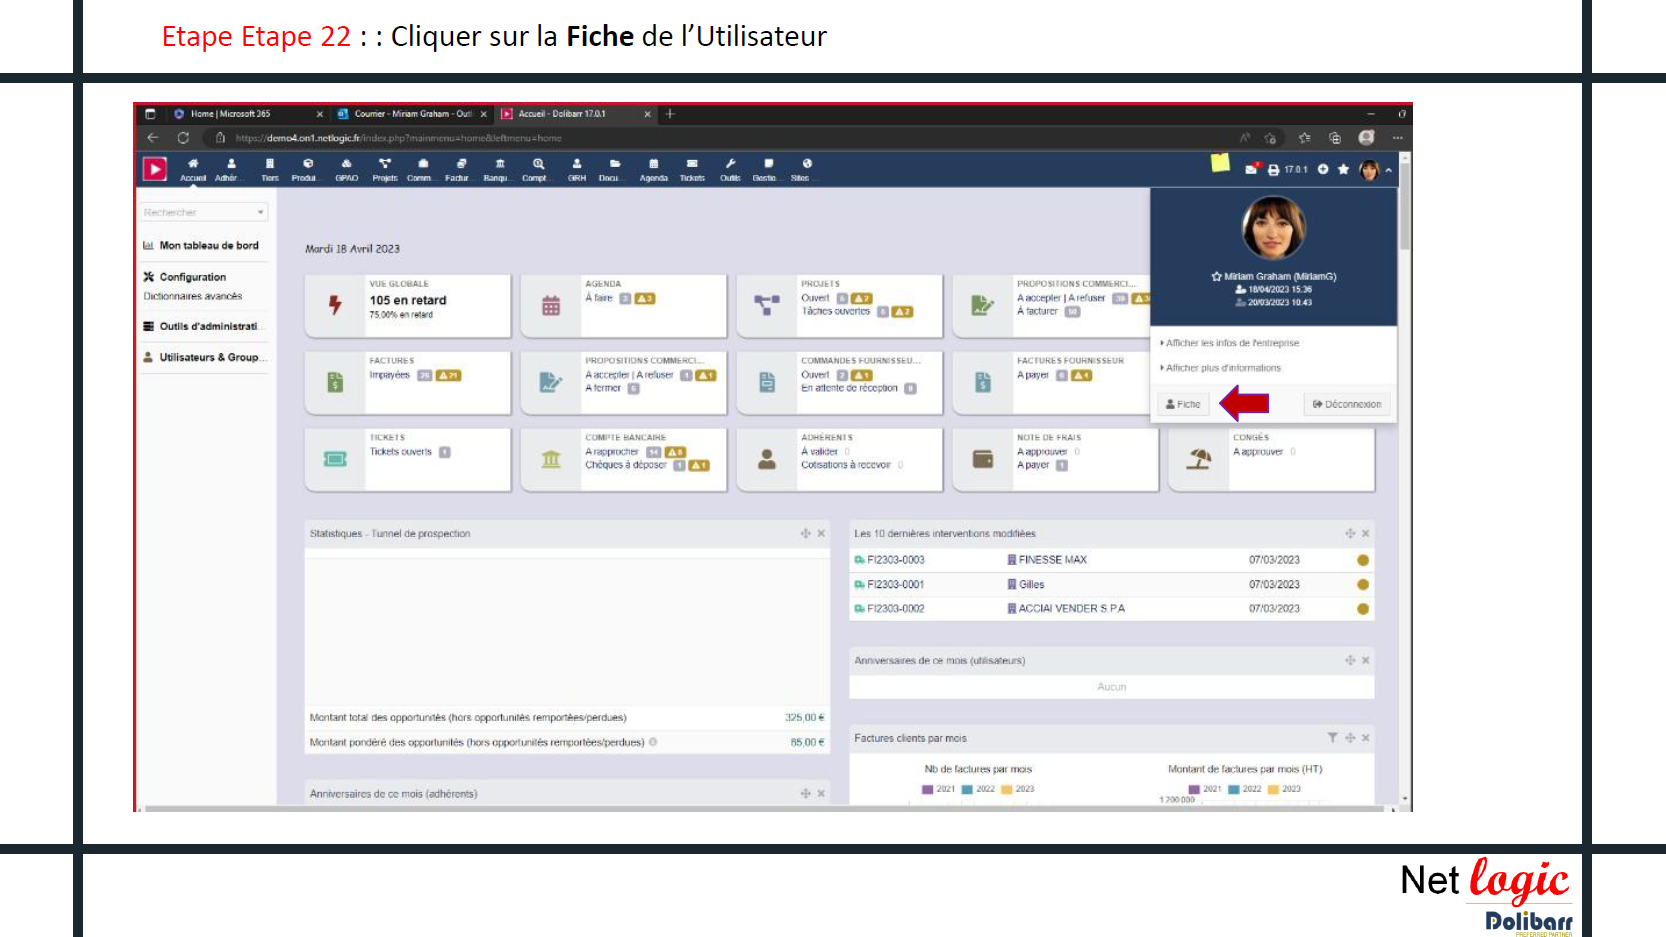
Task: Click the Tickets module icon
Action: (x=692, y=169)
